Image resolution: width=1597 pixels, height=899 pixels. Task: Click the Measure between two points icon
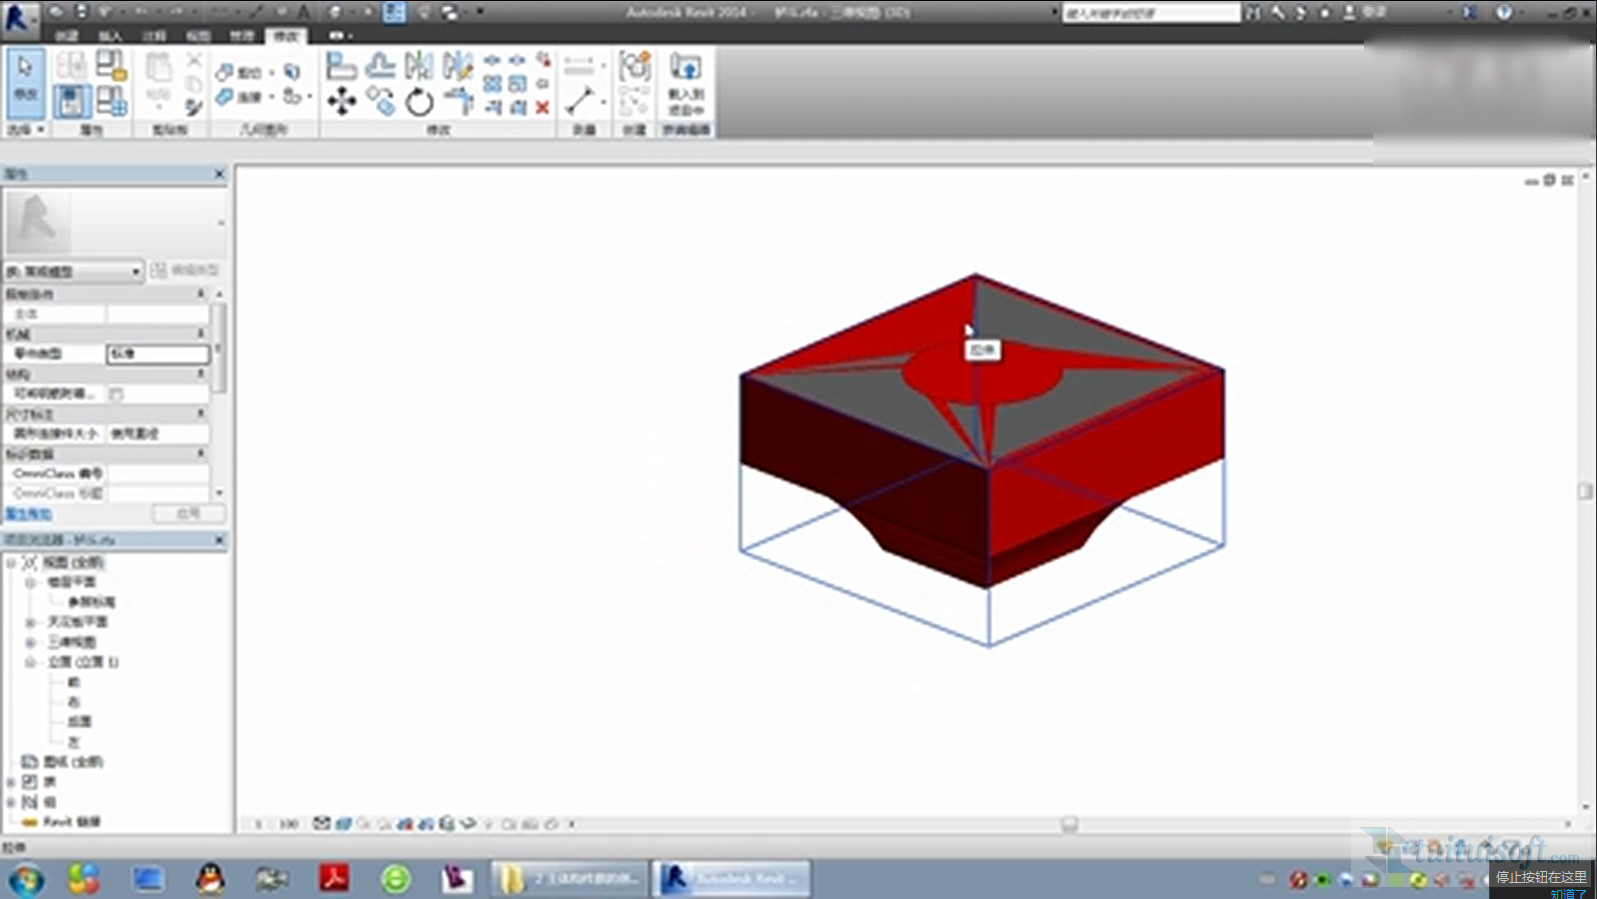(580, 100)
